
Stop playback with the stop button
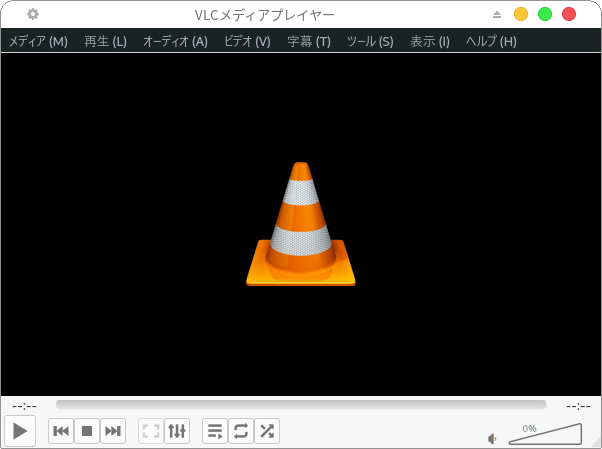(87, 431)
